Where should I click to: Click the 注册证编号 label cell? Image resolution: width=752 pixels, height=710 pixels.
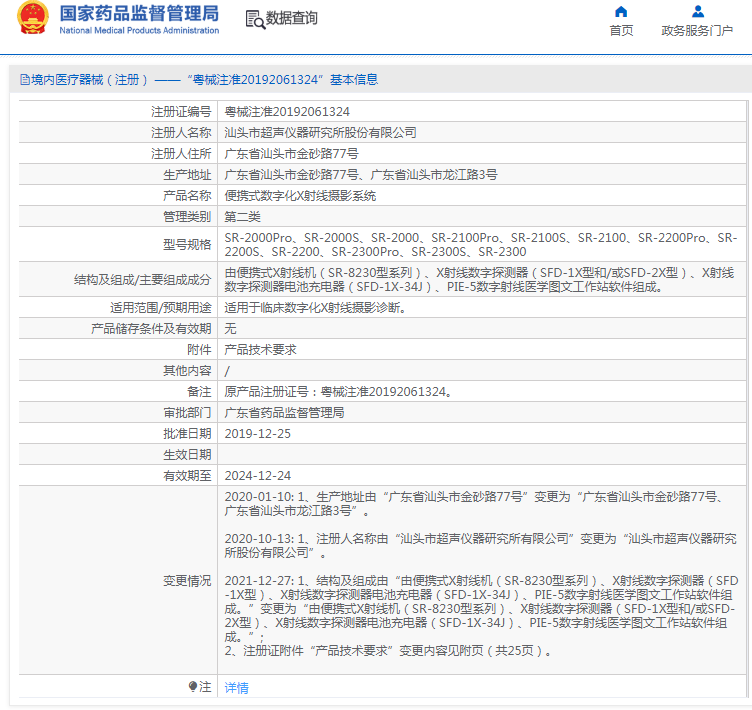tap(181, 112)
